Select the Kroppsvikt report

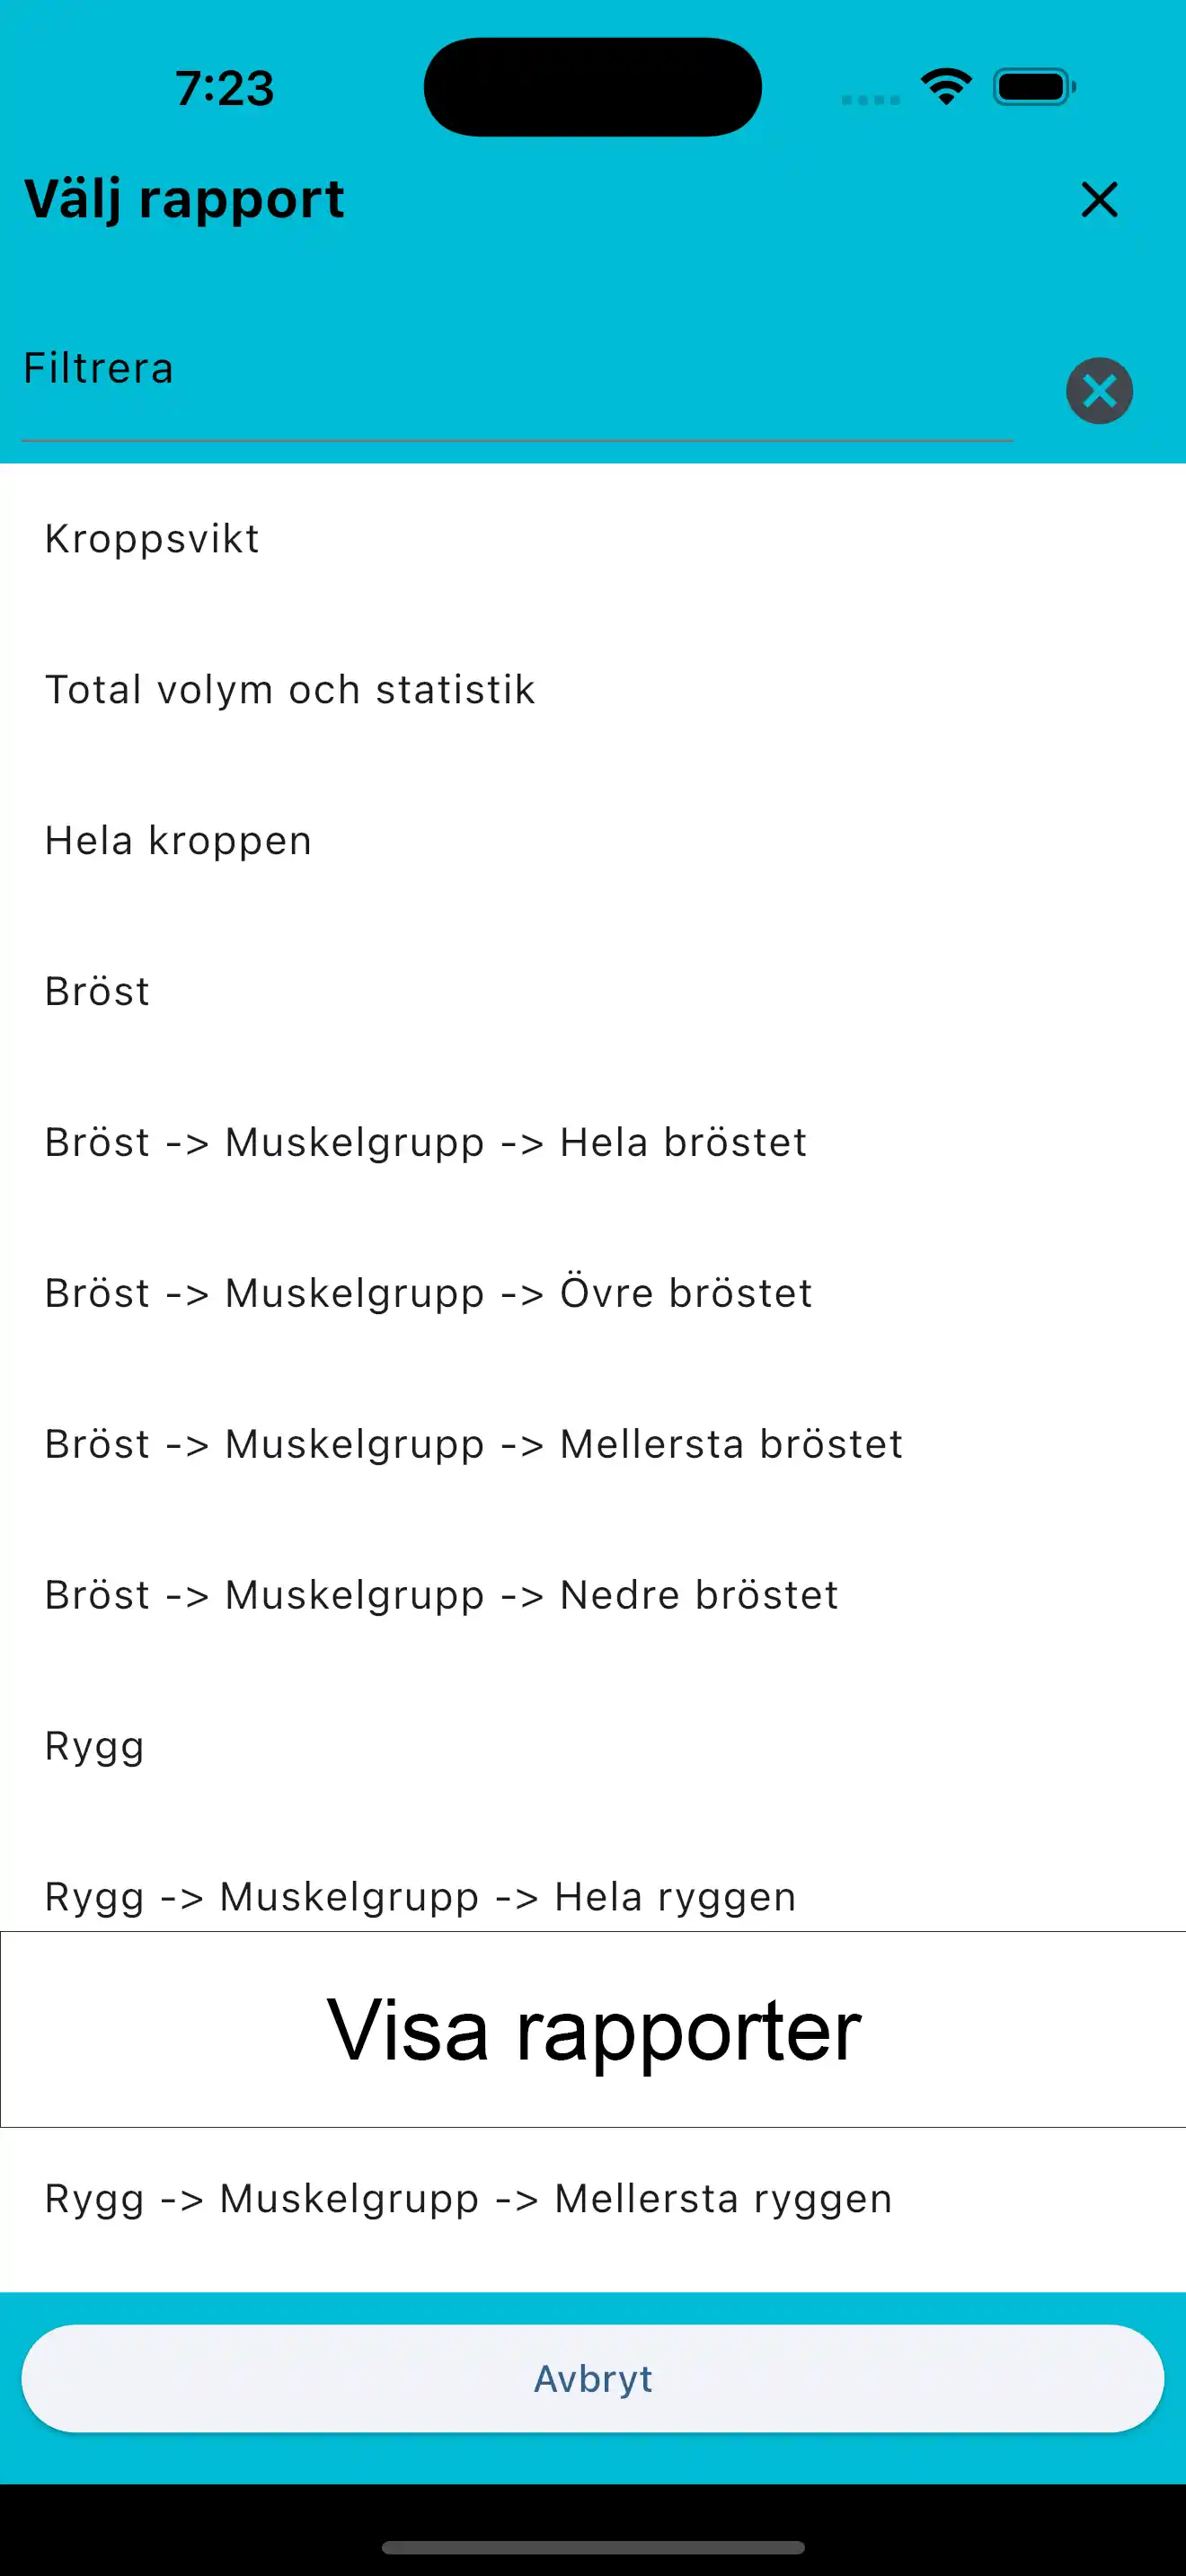[152, 538]
